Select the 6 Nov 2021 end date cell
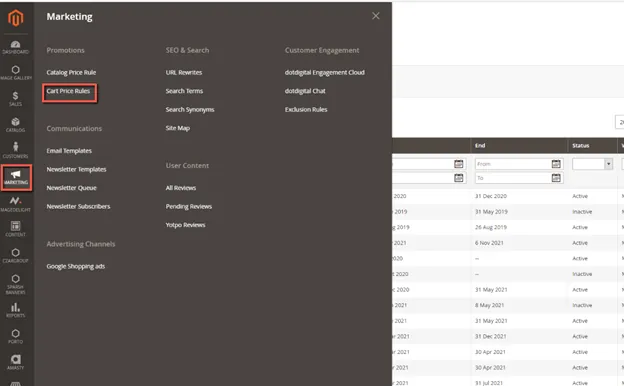 pos(489,243)
